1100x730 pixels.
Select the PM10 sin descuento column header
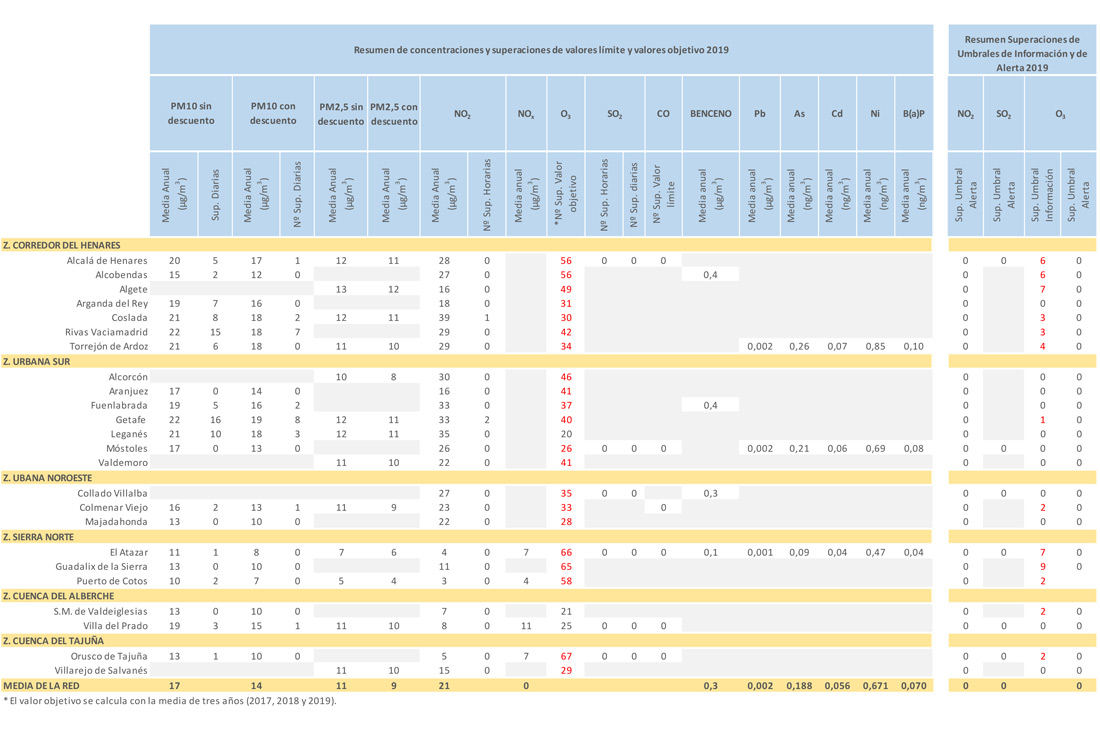tap(190, 114)
